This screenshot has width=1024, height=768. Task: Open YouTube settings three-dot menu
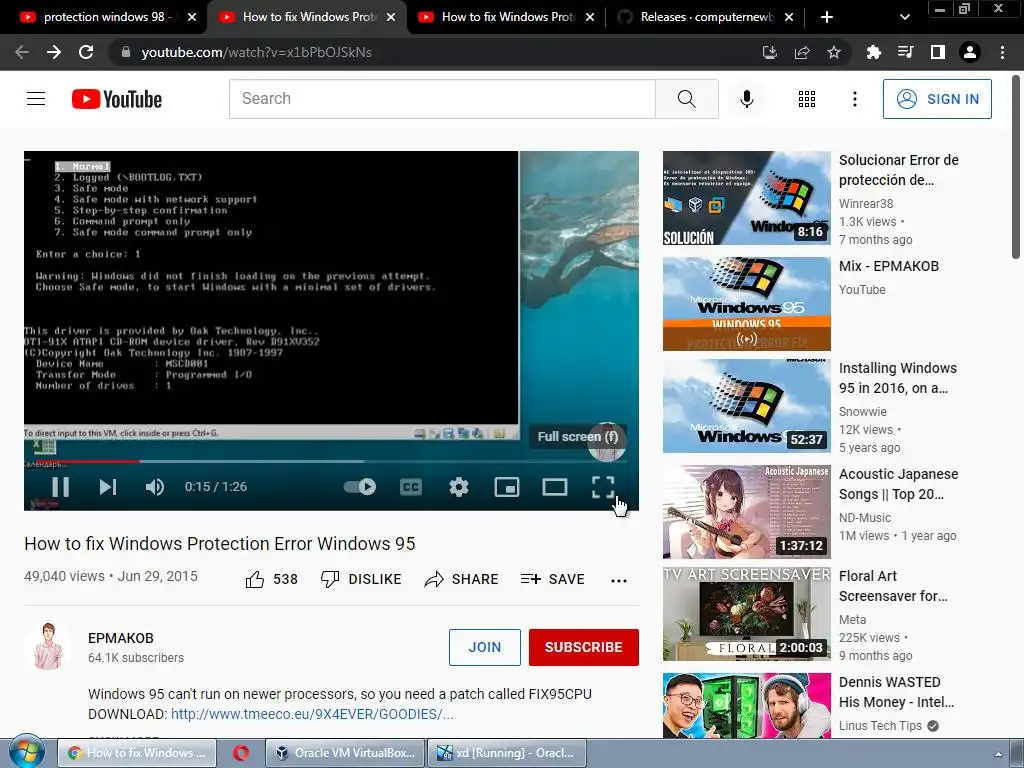(854, 99)
